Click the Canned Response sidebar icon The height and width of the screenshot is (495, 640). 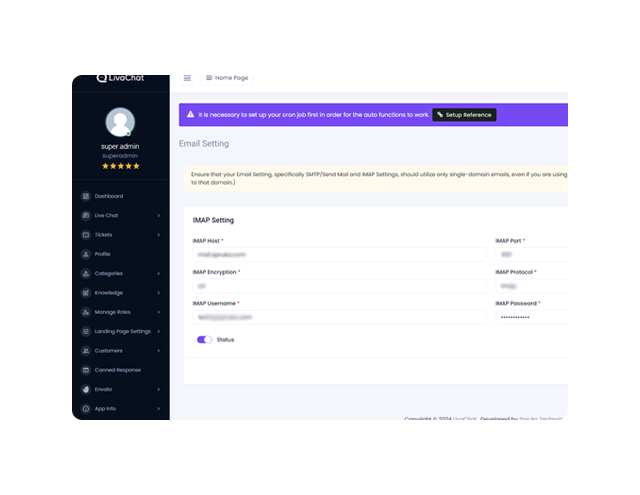pos(86,370)
